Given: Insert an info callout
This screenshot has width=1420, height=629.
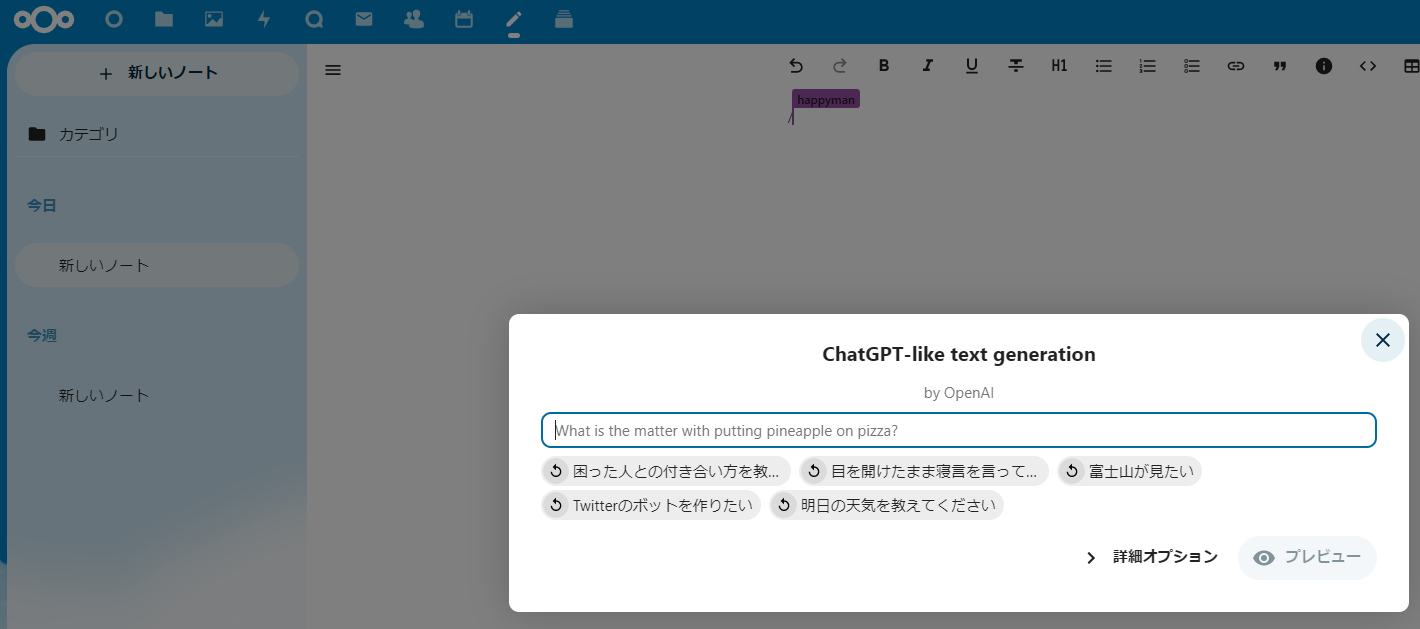Looking at the screenshot, I should pyautogui.click(x=1324, y=66).
